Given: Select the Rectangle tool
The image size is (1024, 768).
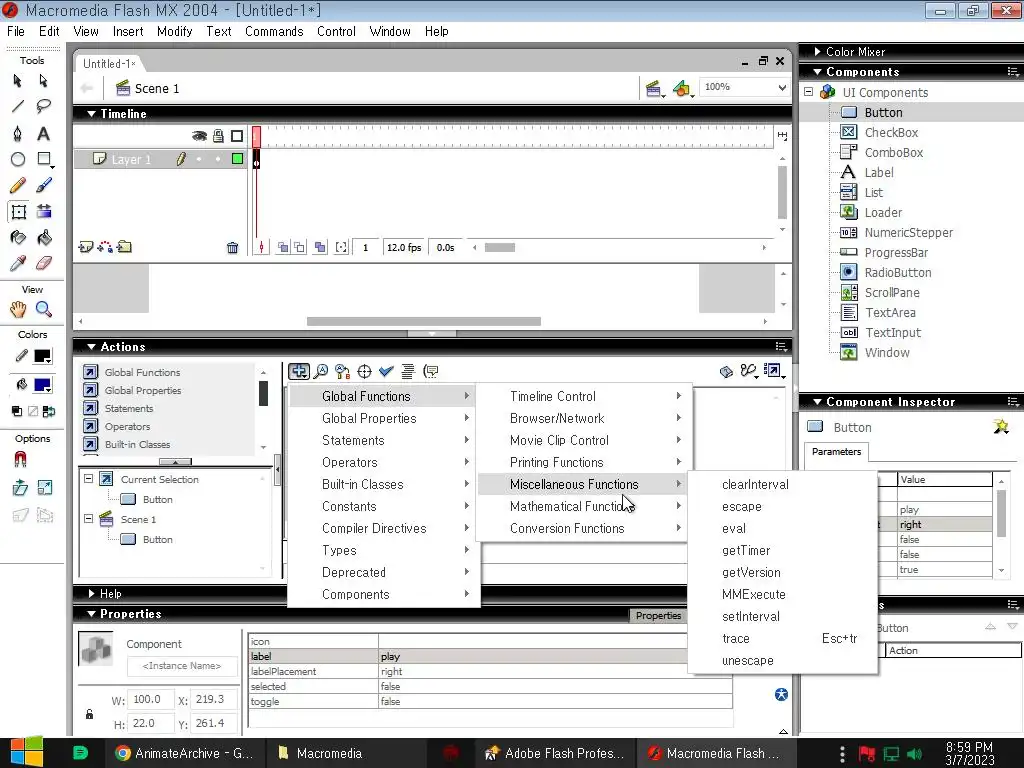Looking at the screenshot, I should click(44, 159).
